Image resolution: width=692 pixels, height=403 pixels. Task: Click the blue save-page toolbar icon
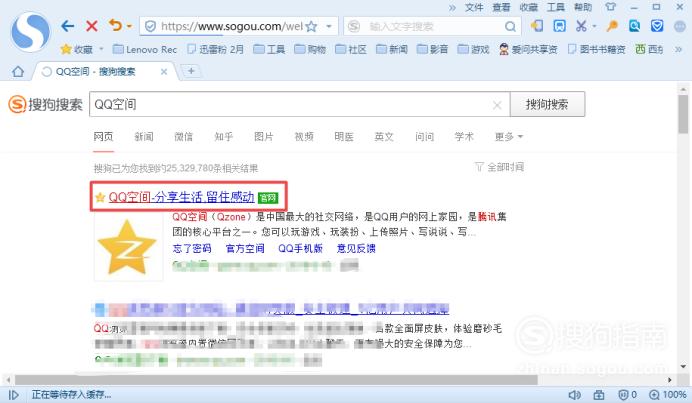[559, 26]
